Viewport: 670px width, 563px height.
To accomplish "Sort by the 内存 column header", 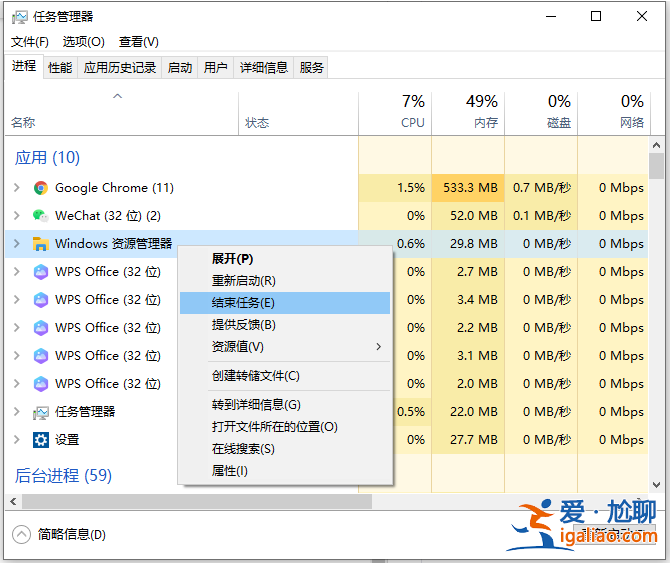I will pos(468,114).
